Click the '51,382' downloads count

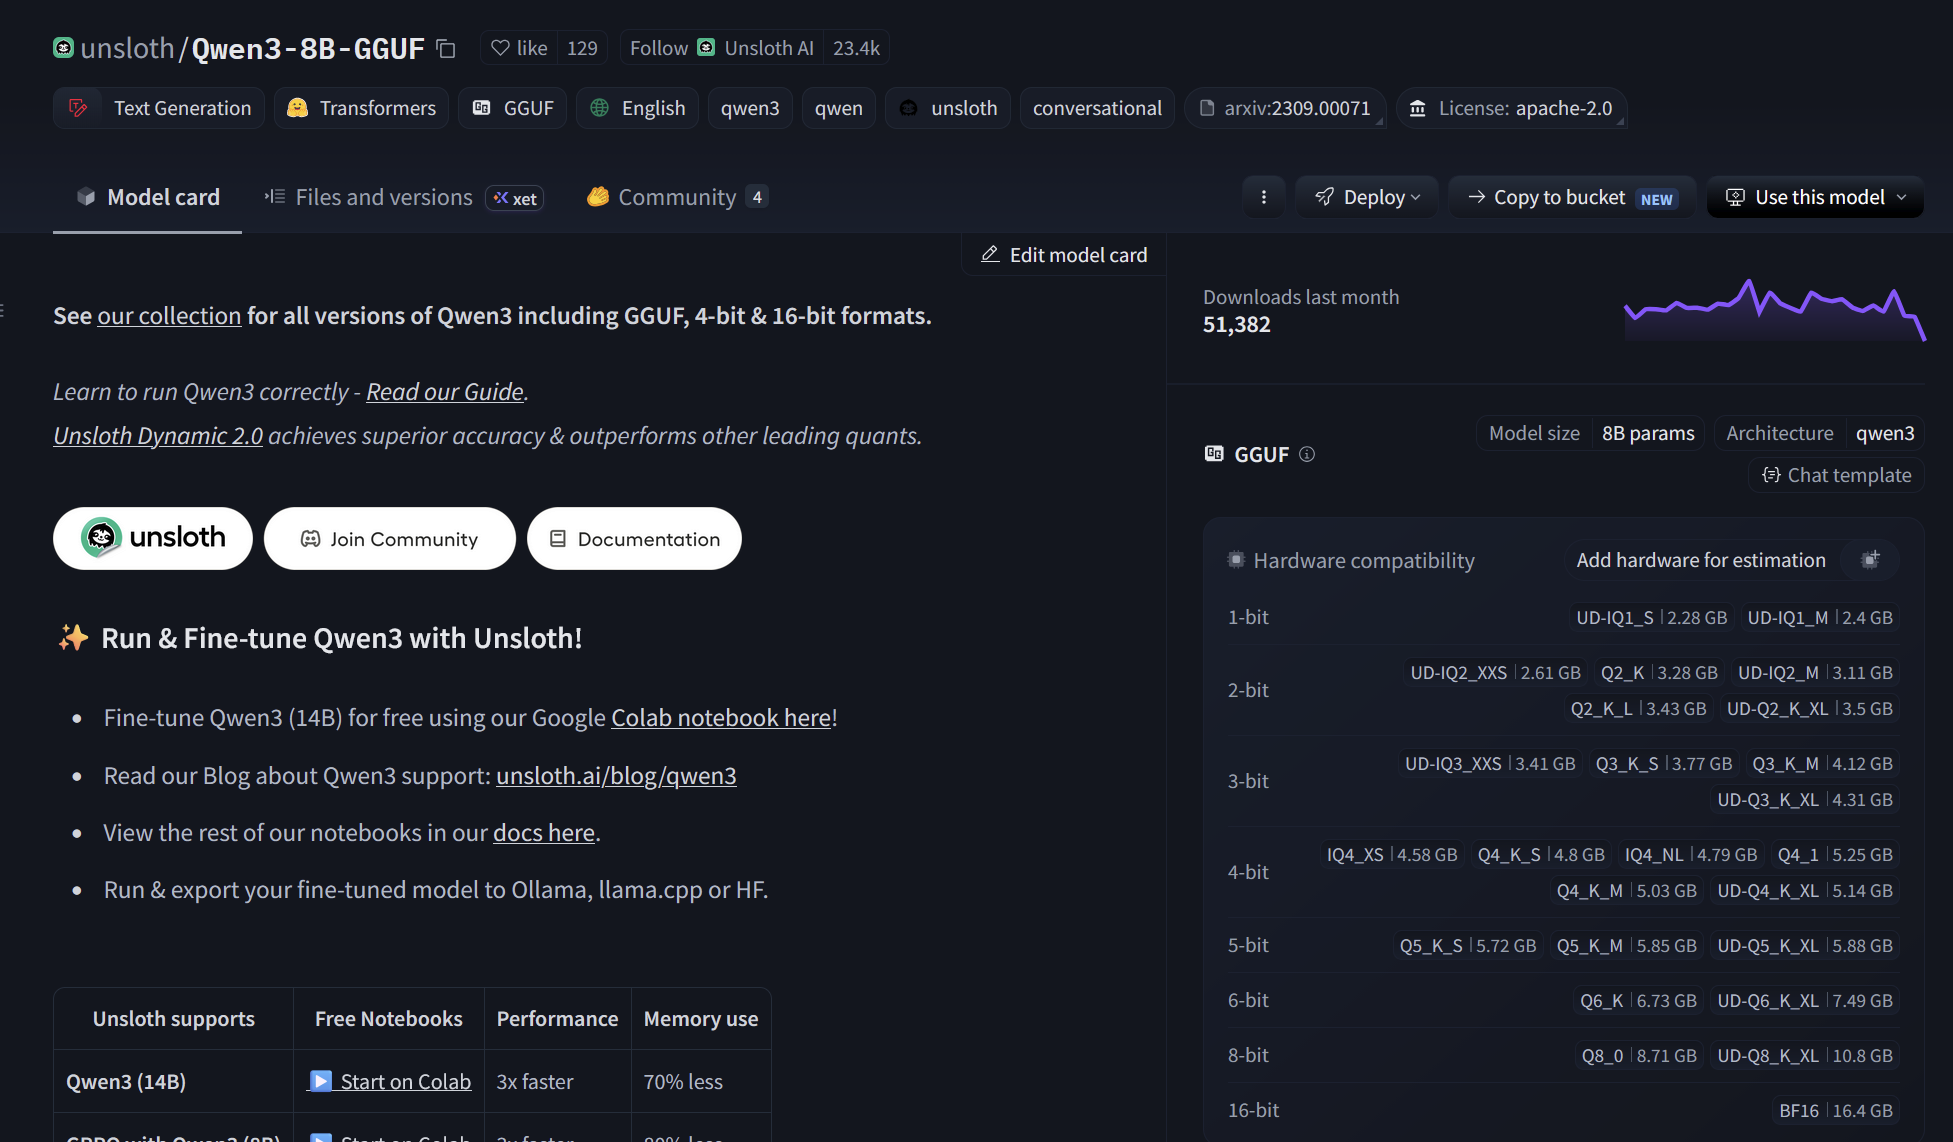[1237, 325]
